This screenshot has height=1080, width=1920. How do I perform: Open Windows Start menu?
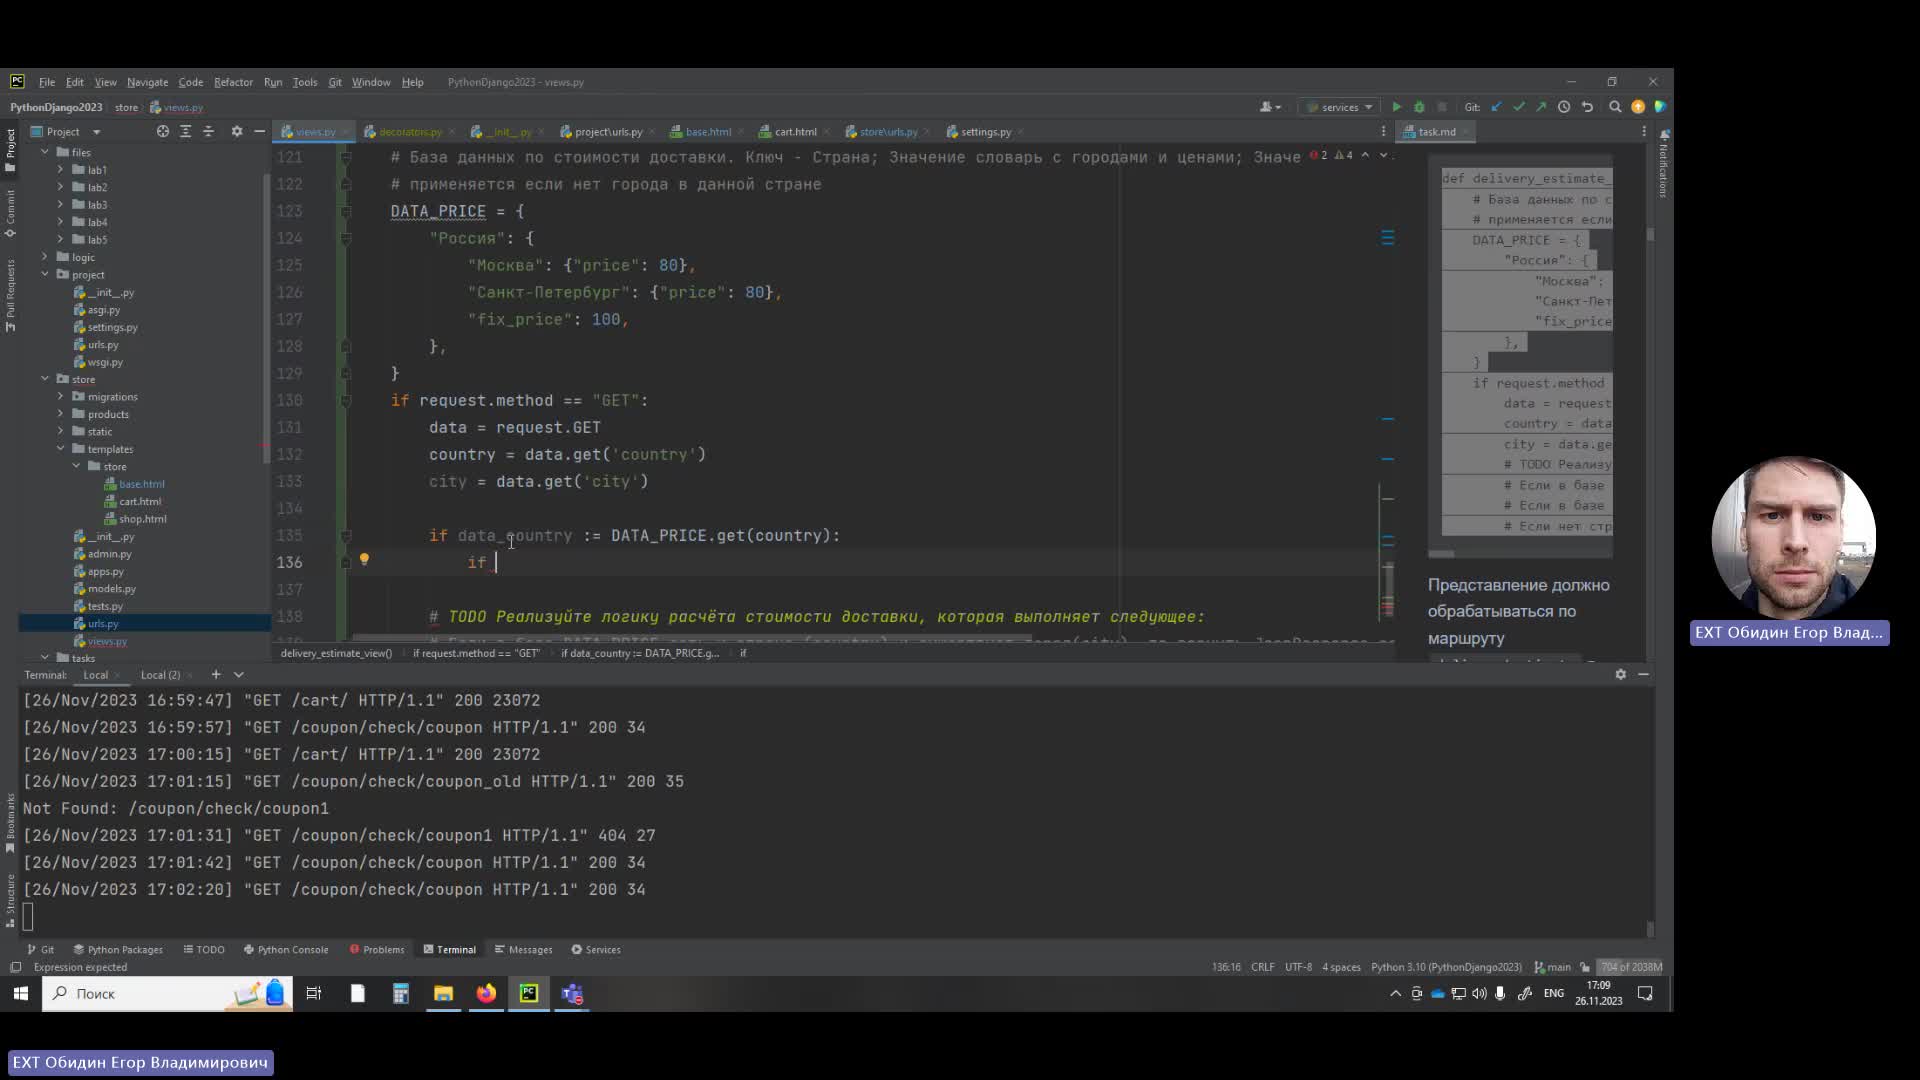(20, 993)
